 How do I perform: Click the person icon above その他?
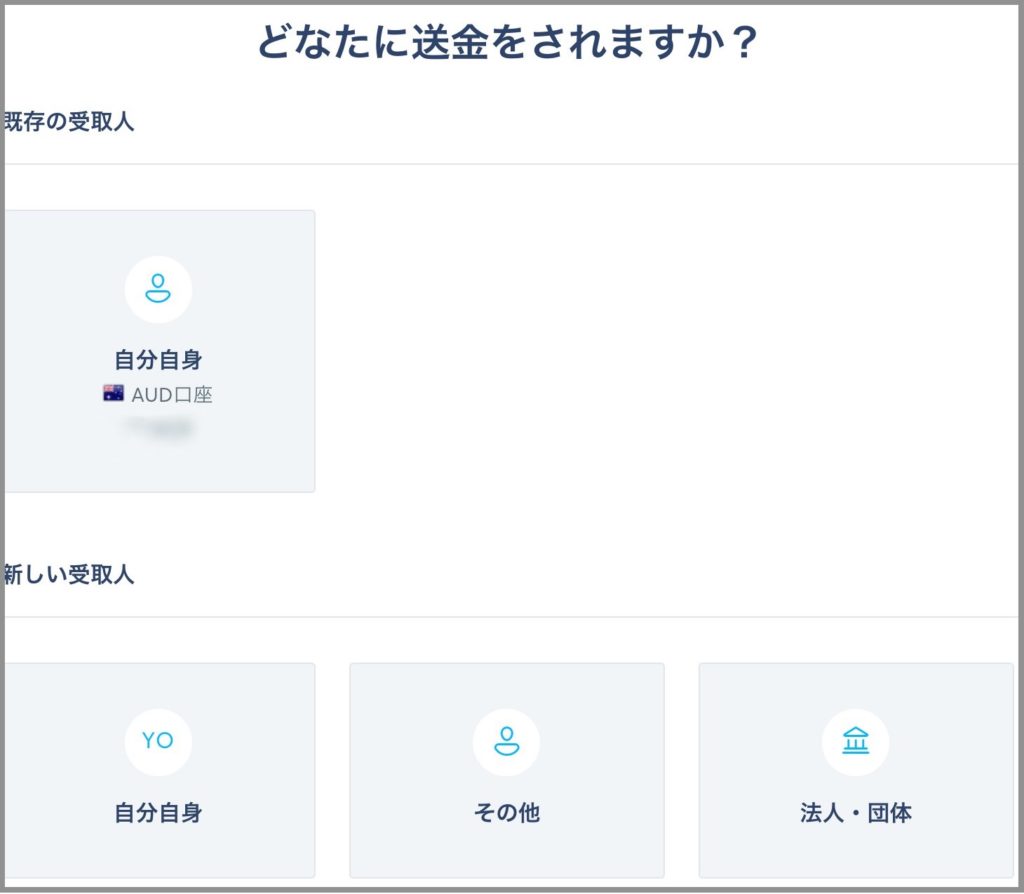507,741
